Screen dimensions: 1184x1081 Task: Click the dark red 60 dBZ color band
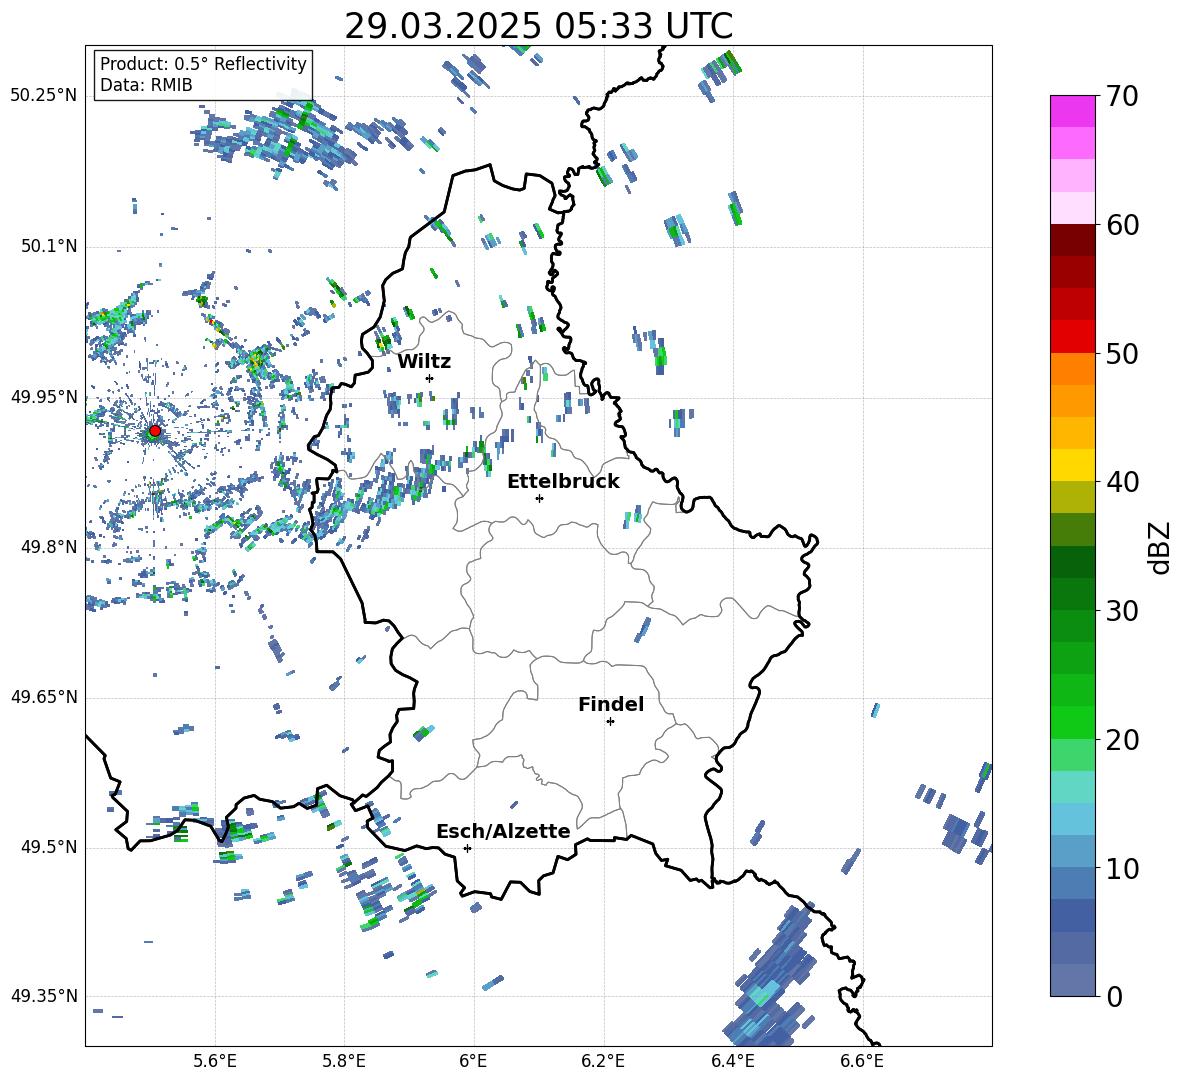coord(1072,240)
